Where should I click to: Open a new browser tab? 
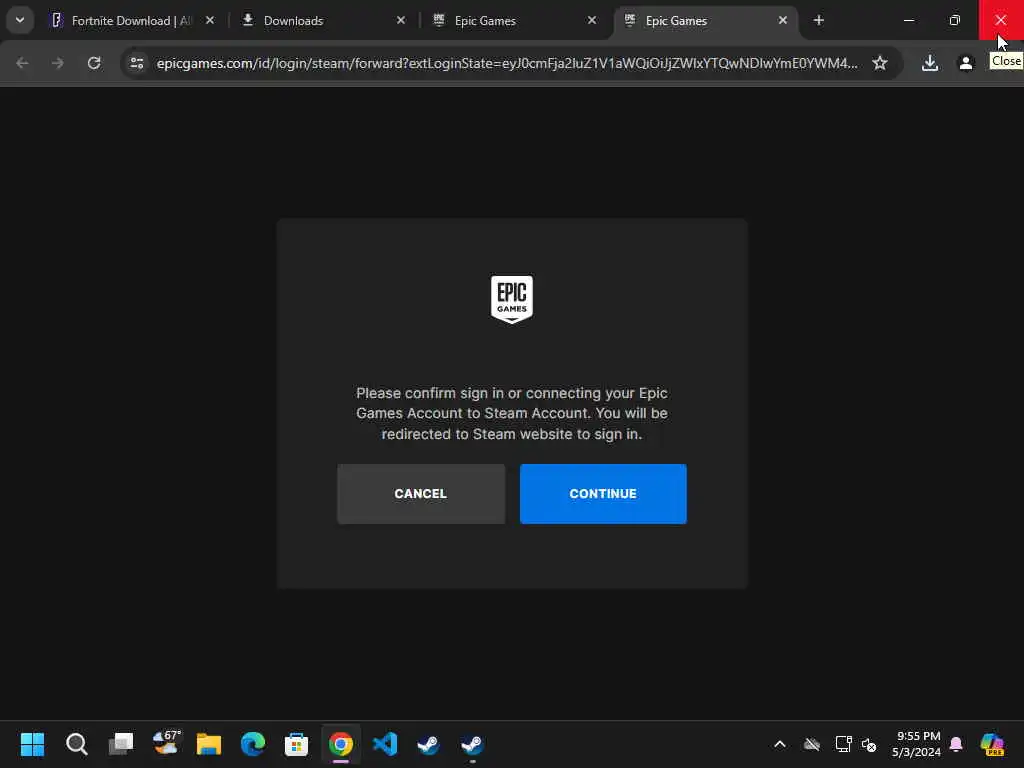818,20
